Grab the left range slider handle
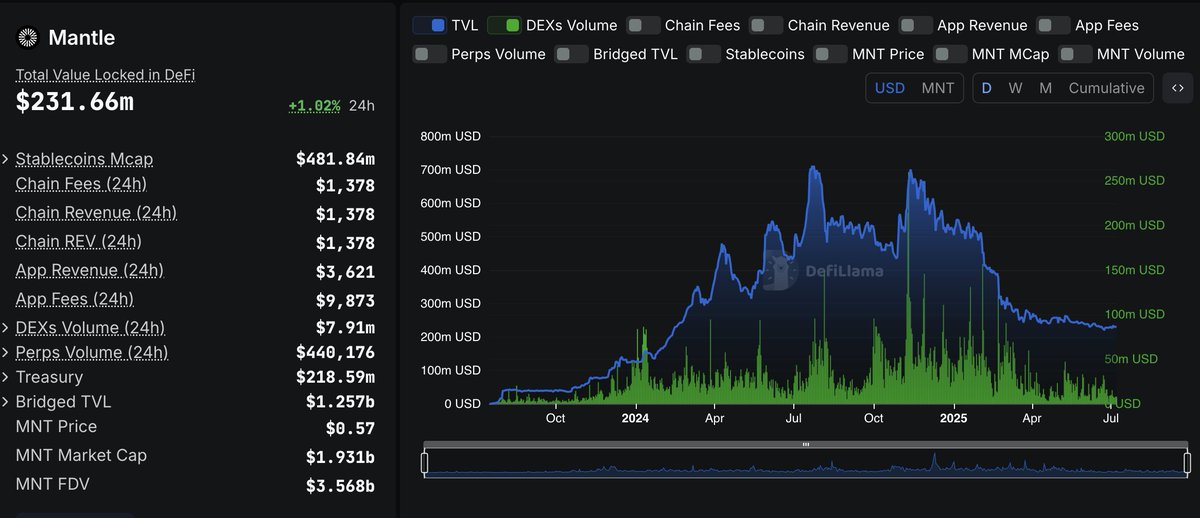 click(424, 463)
